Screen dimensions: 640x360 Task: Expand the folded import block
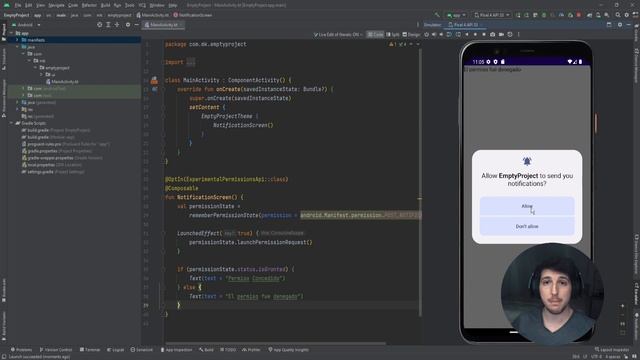190,62
